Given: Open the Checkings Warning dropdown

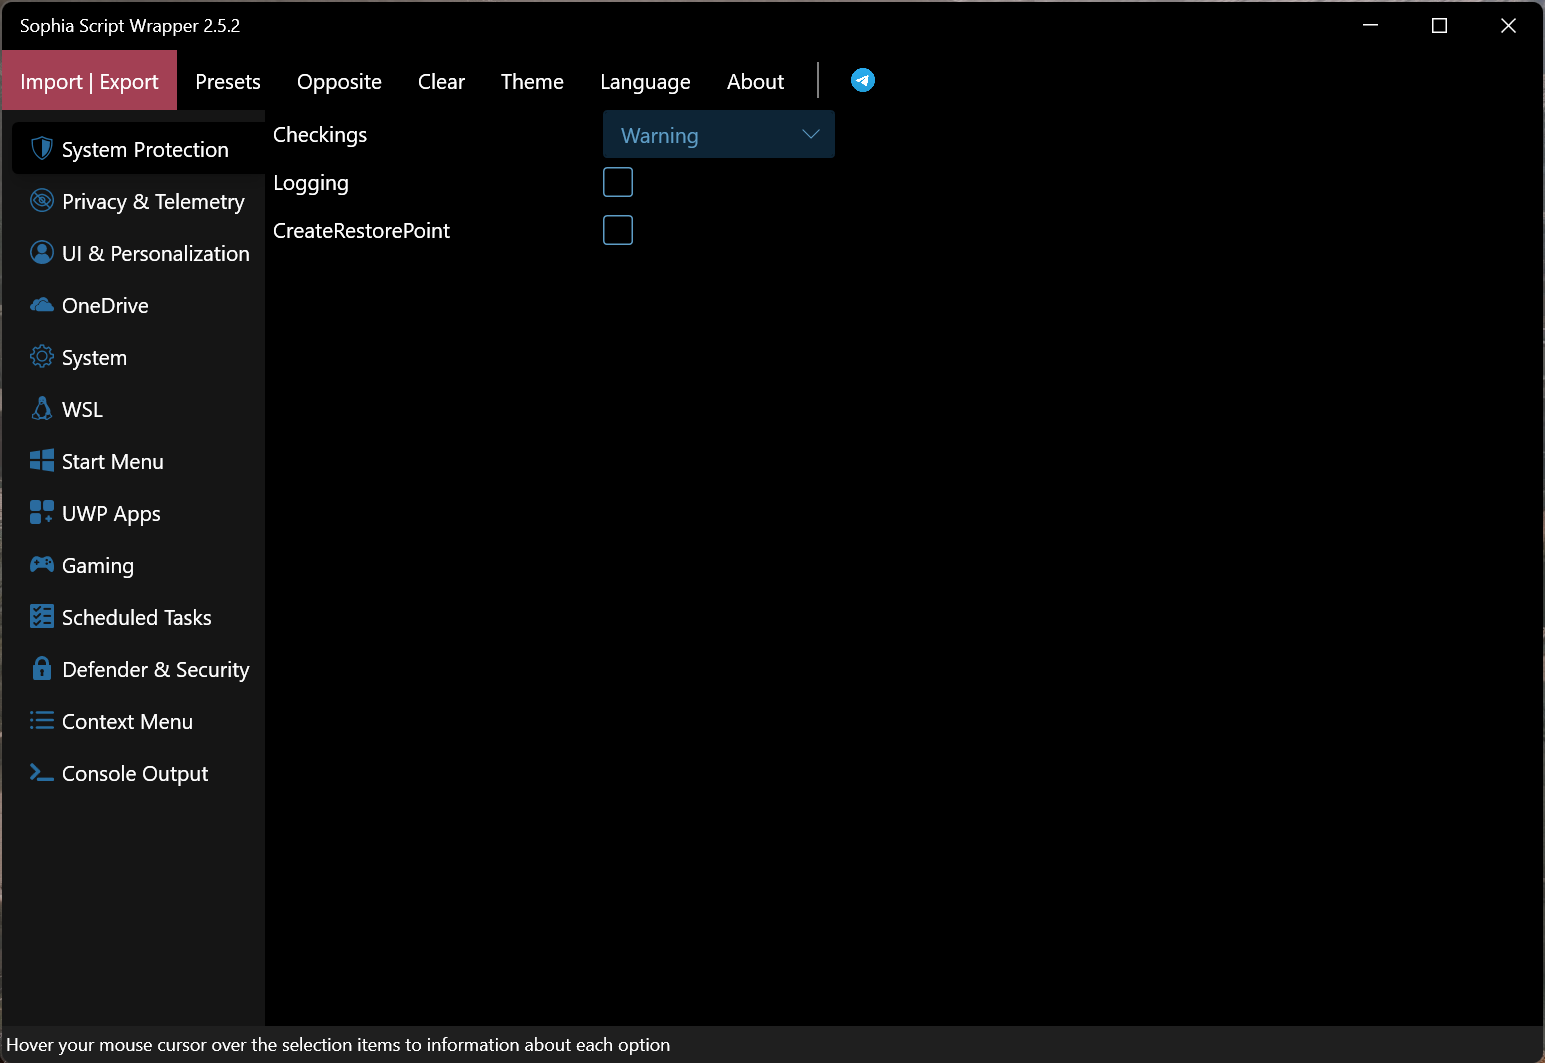Looking at the screenshot, I should pyautogui.click(x=719, y=135).
